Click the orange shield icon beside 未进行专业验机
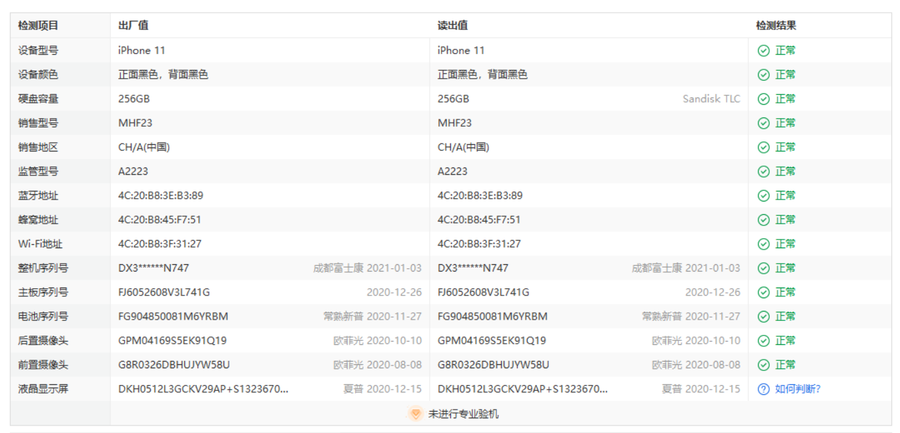Viewport: 900px width, 433px height. click(x=416, y=413)
